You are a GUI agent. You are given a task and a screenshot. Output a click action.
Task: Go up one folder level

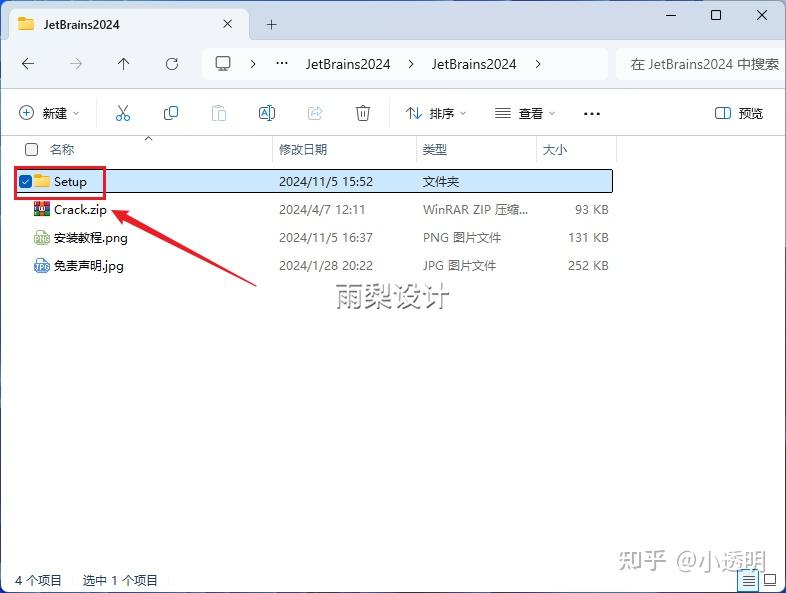pyautogui.click(x=123, y=64)
